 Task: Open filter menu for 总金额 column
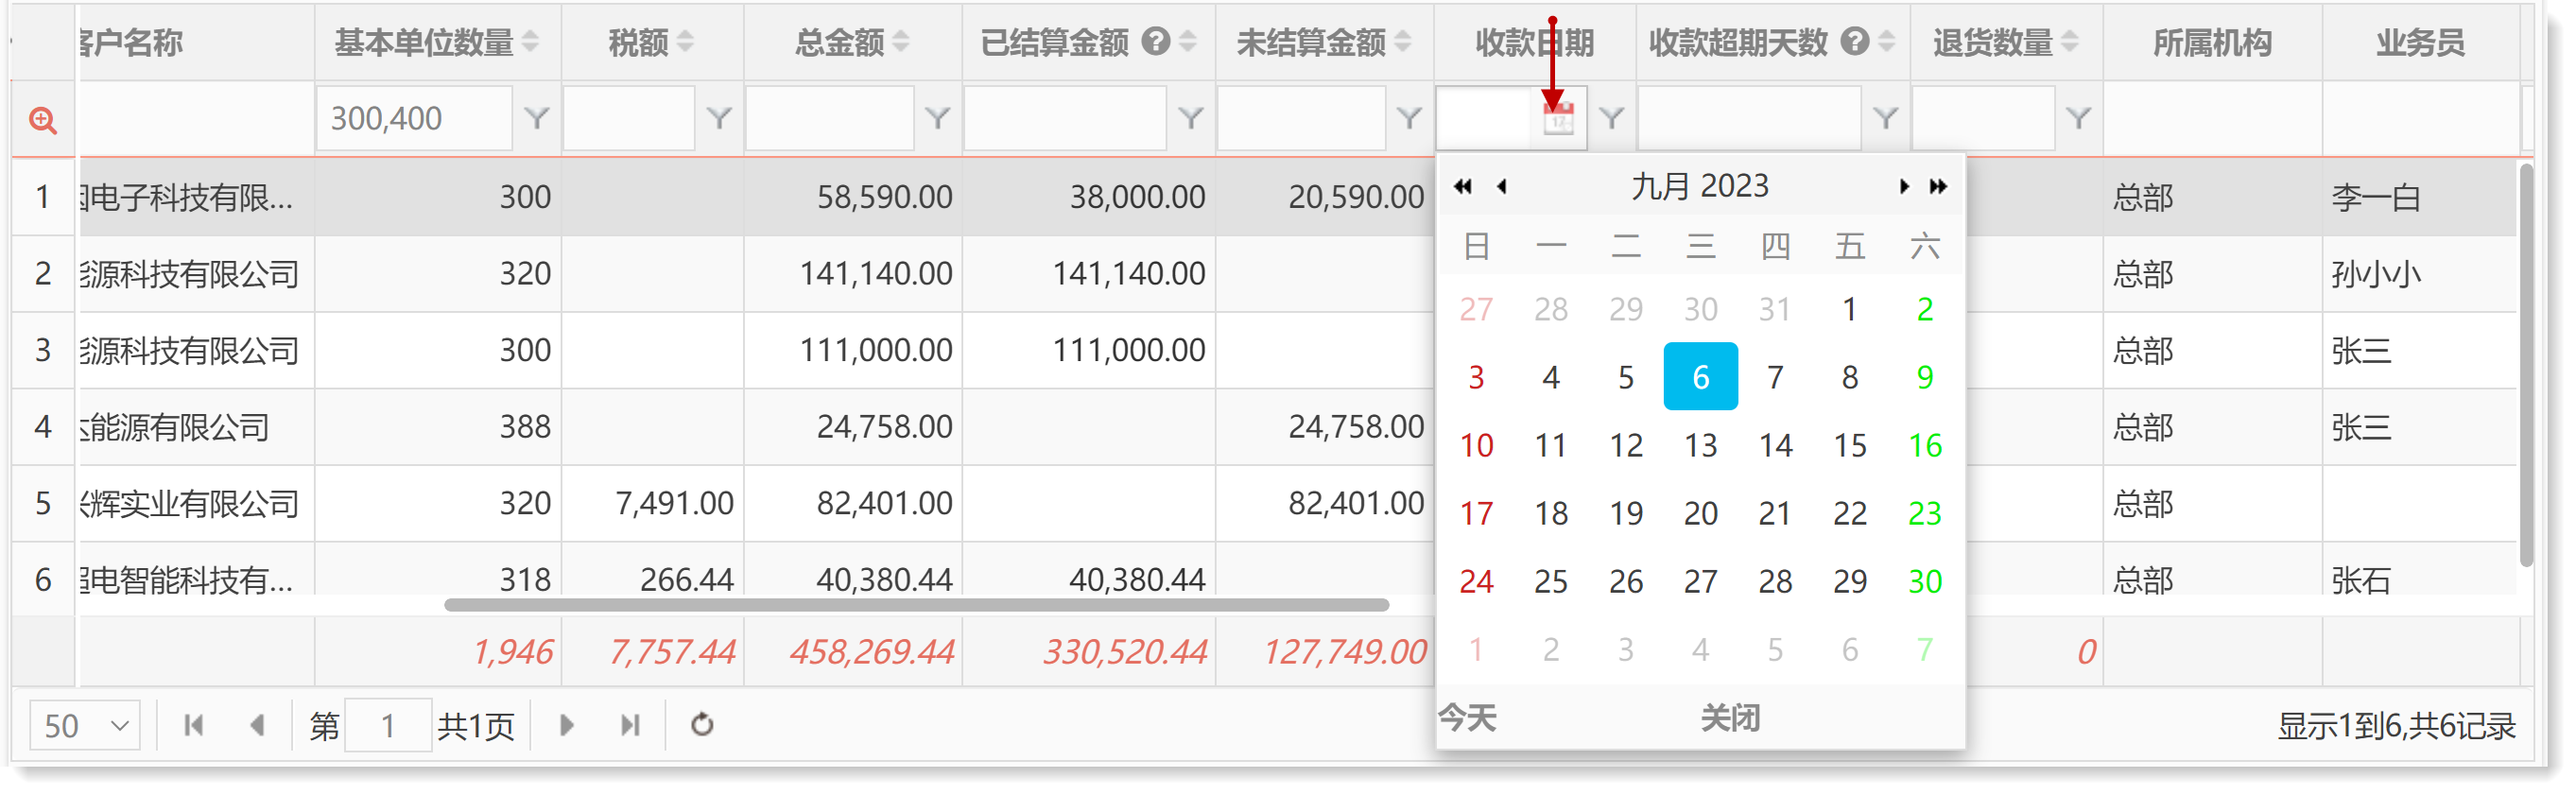tap(937, 119)
